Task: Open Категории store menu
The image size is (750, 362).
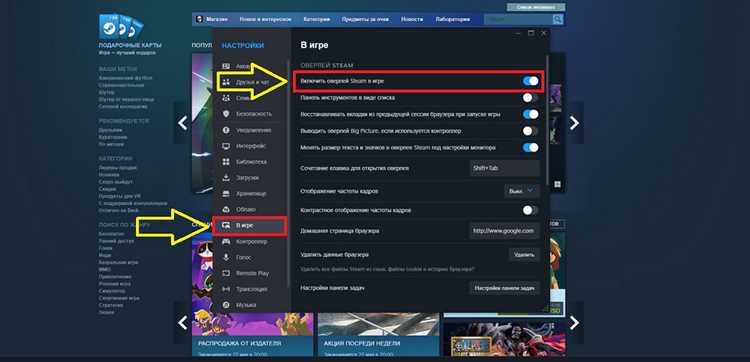Action: point(317,20)
